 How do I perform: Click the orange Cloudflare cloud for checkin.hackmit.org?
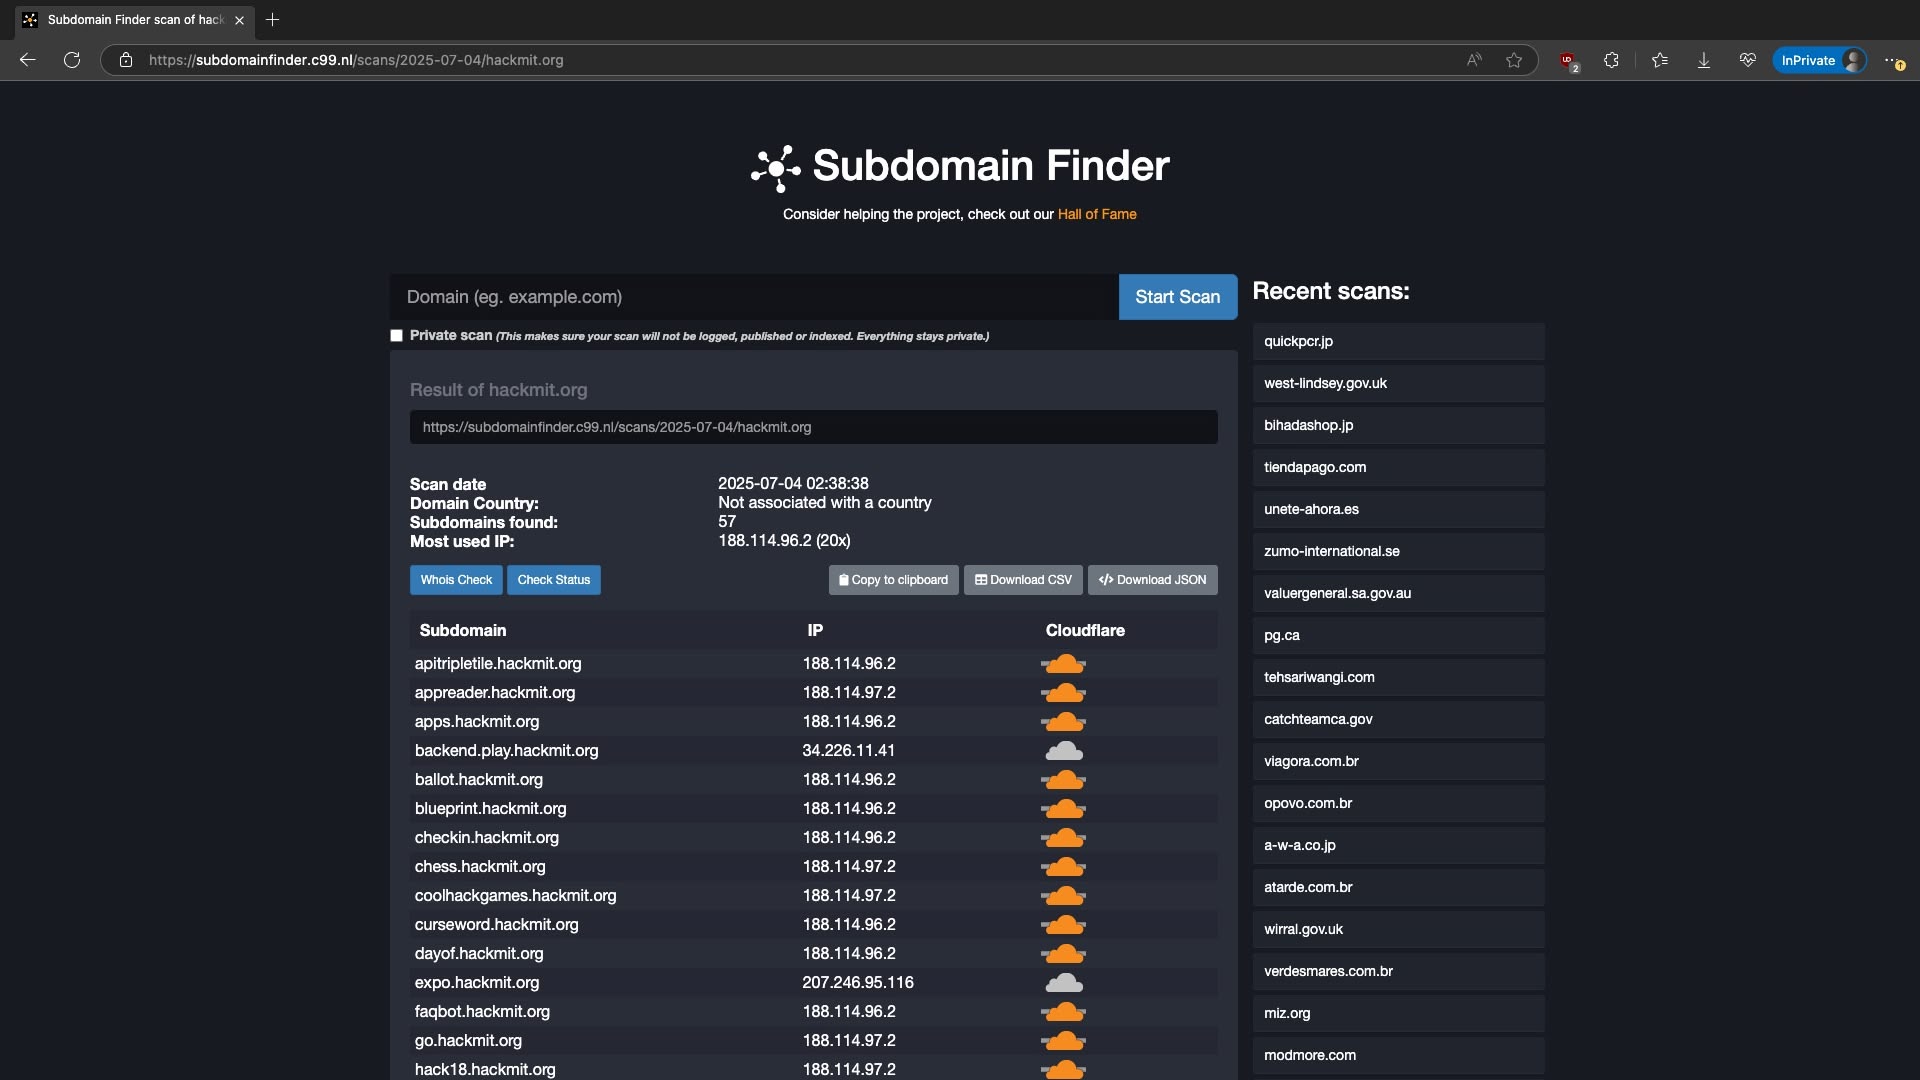pyautogui.click(x=1064, y=838)
